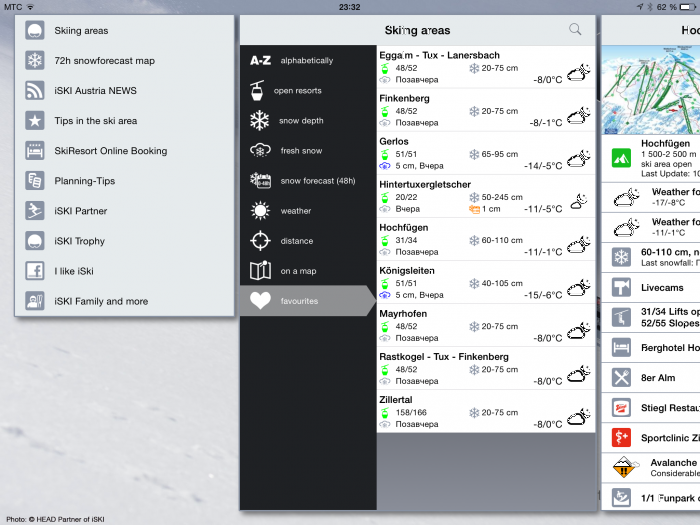Open the Mayrhofen resort row
Image resolution: width=700 pixels, height=525 pixels.
(486, 325)
